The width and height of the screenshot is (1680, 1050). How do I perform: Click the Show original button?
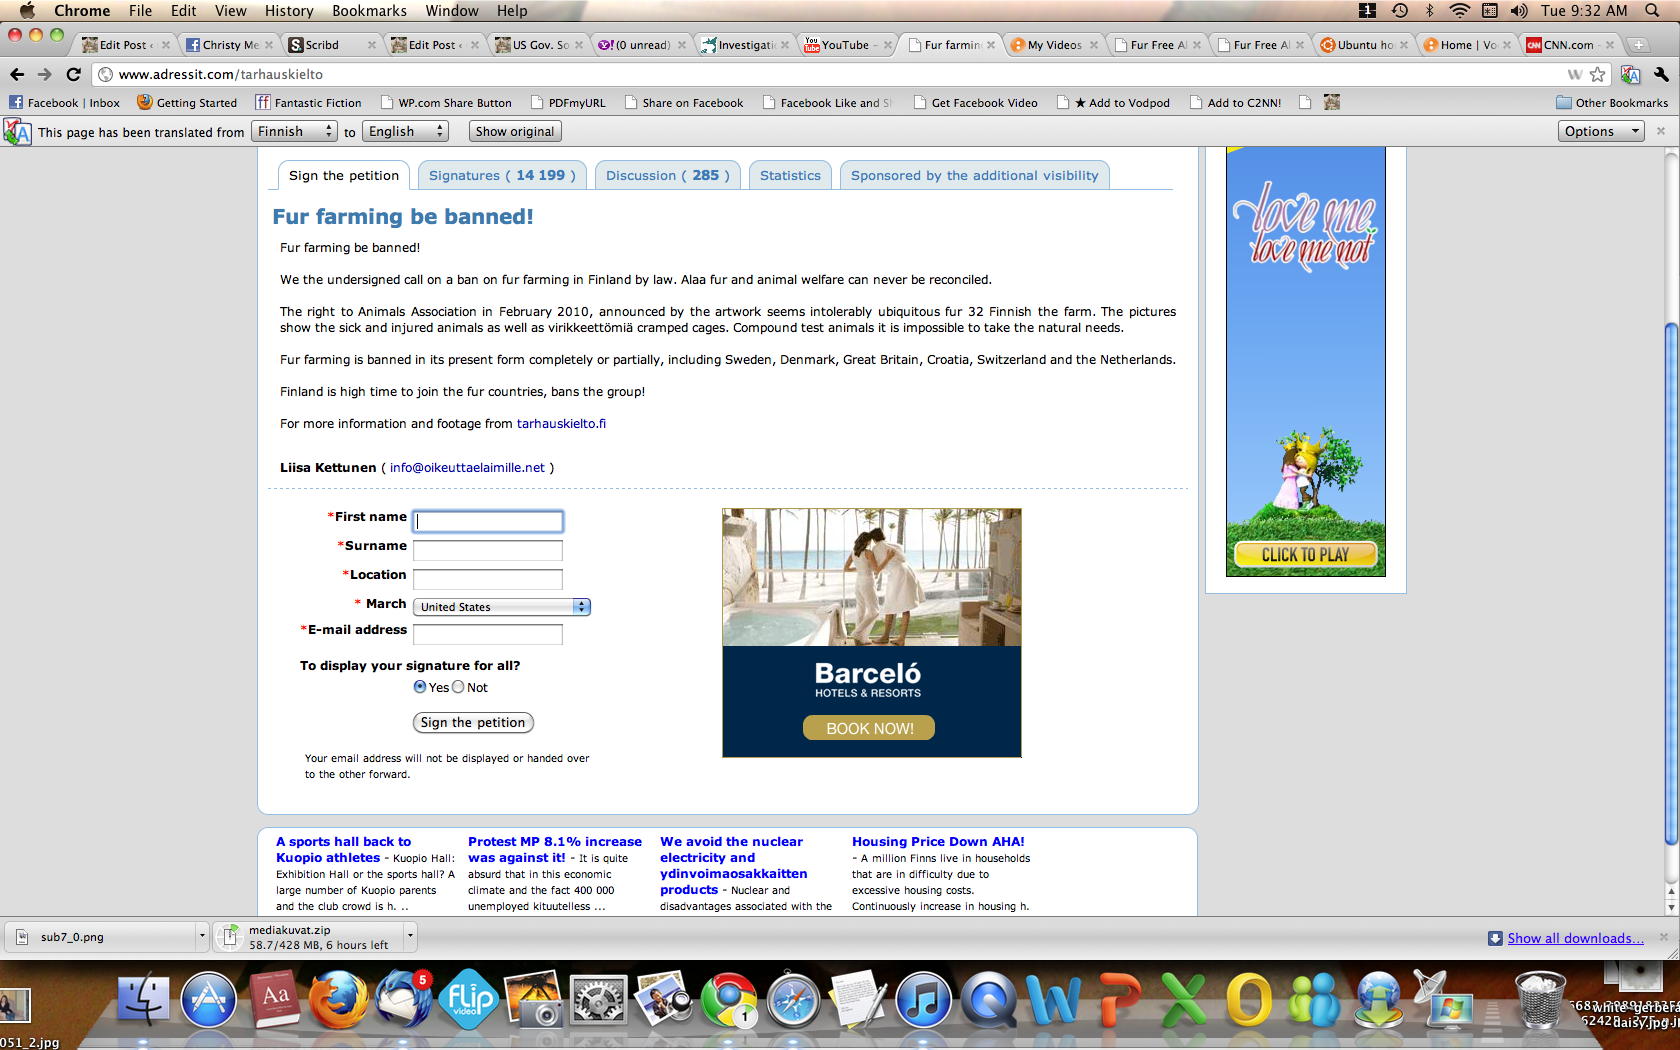tap(514, 131)
